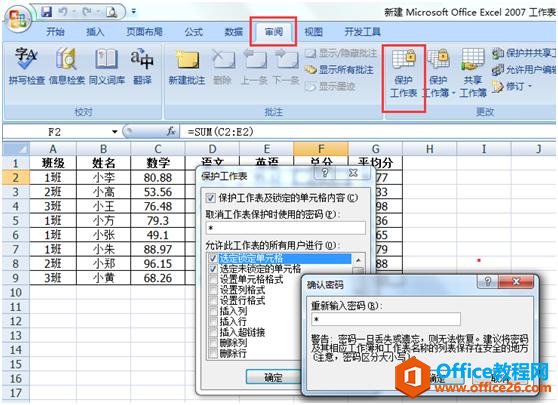558x405 pixels.
Task: Select the 审阅 review tab
Action: point(273,32)
